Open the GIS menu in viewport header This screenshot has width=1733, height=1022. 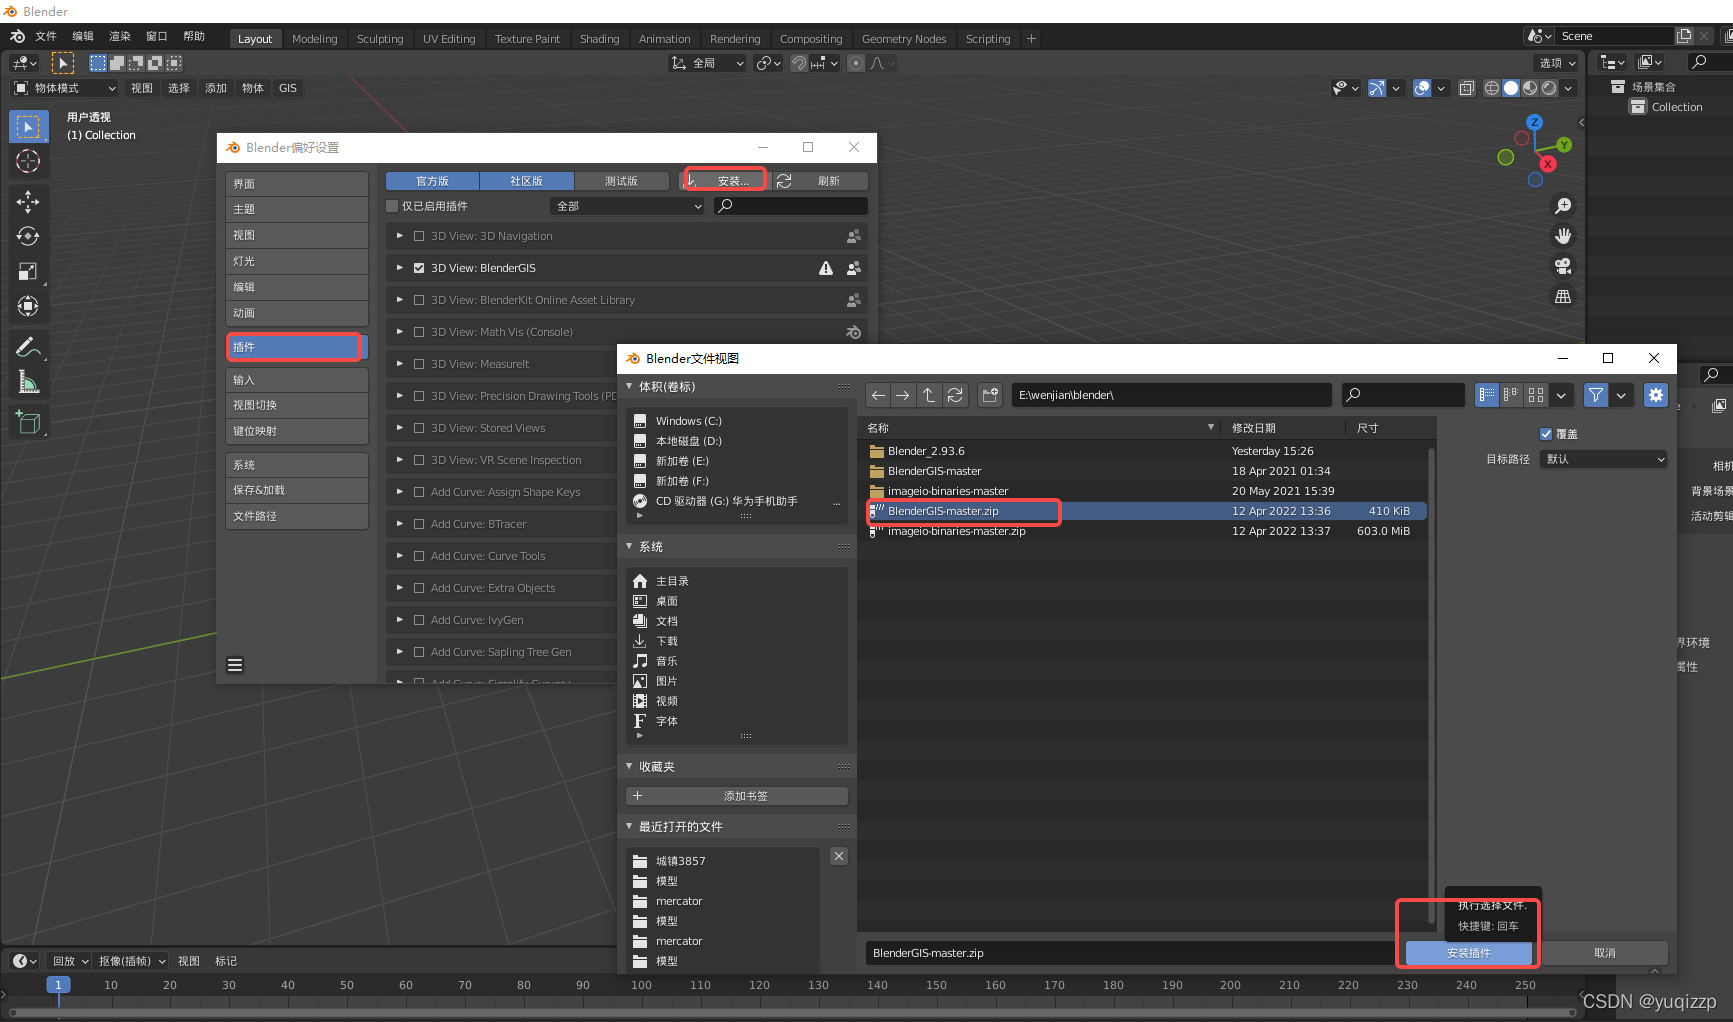[288, 88]
